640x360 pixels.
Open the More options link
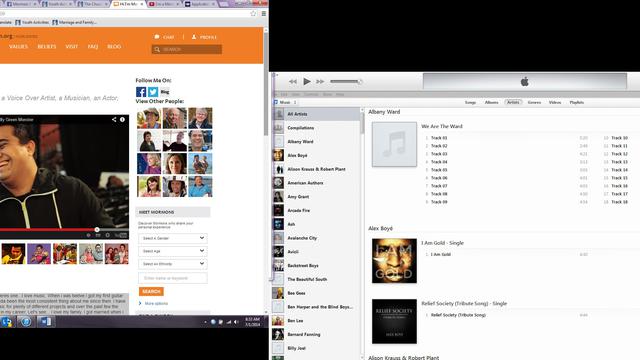pyautogui.click(x=156, y=303)
